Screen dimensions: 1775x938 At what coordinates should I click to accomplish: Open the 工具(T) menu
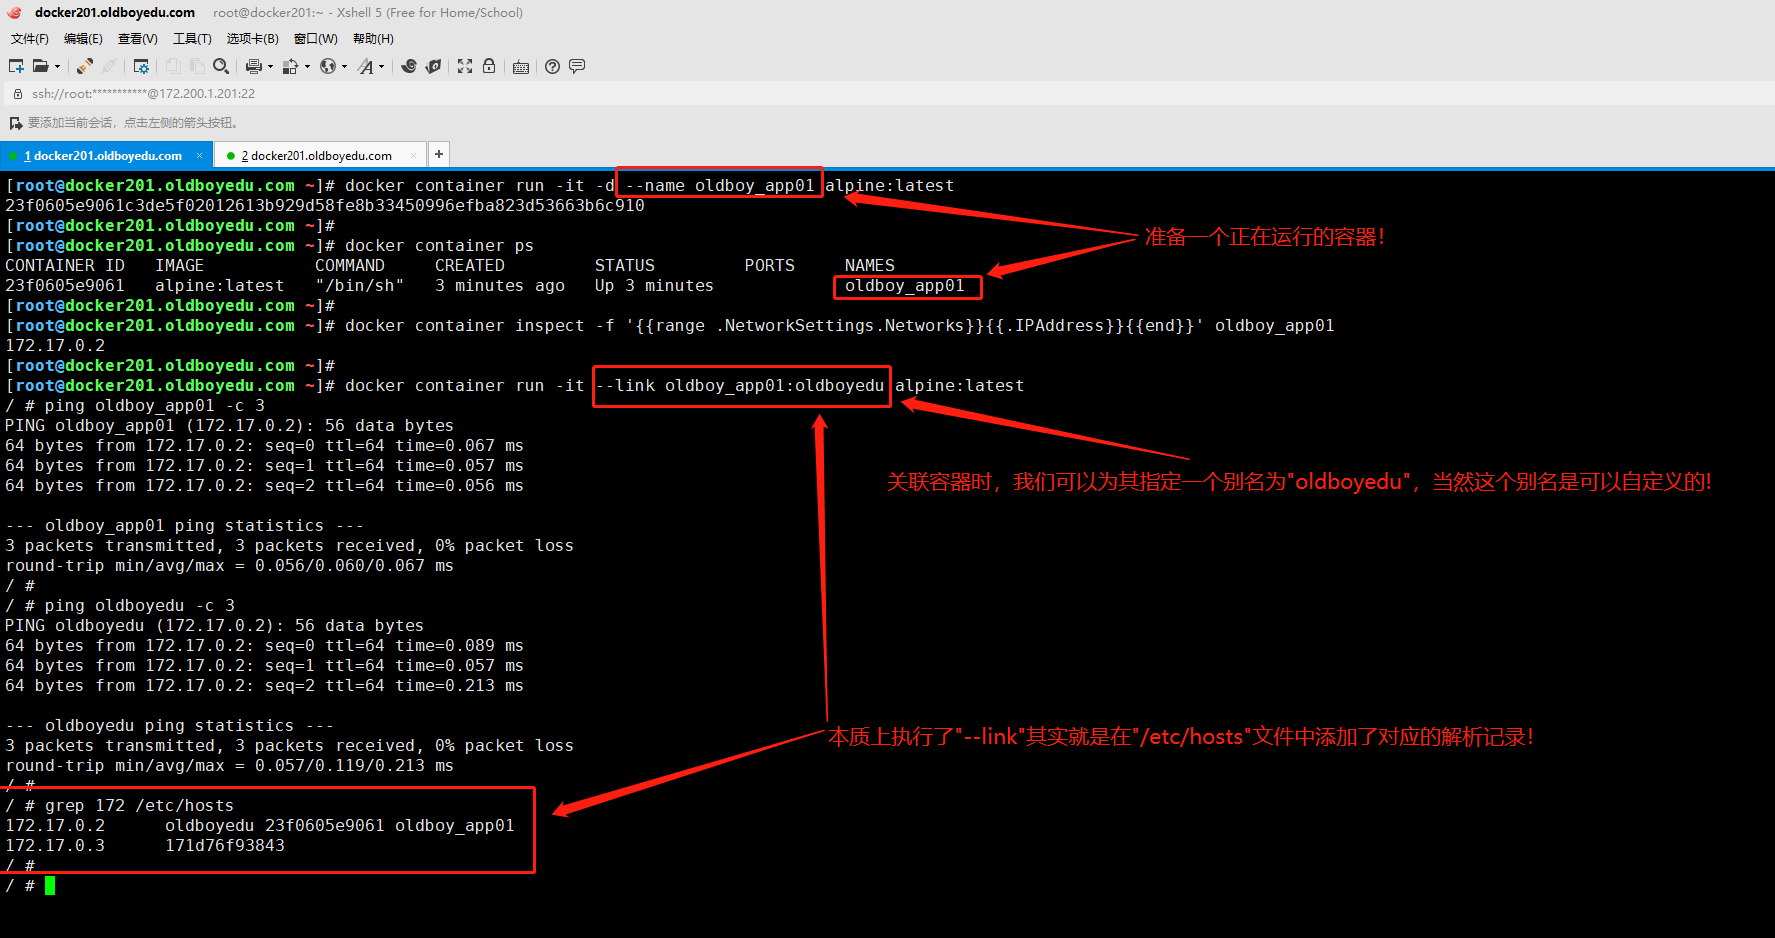(x=192, y=39)
